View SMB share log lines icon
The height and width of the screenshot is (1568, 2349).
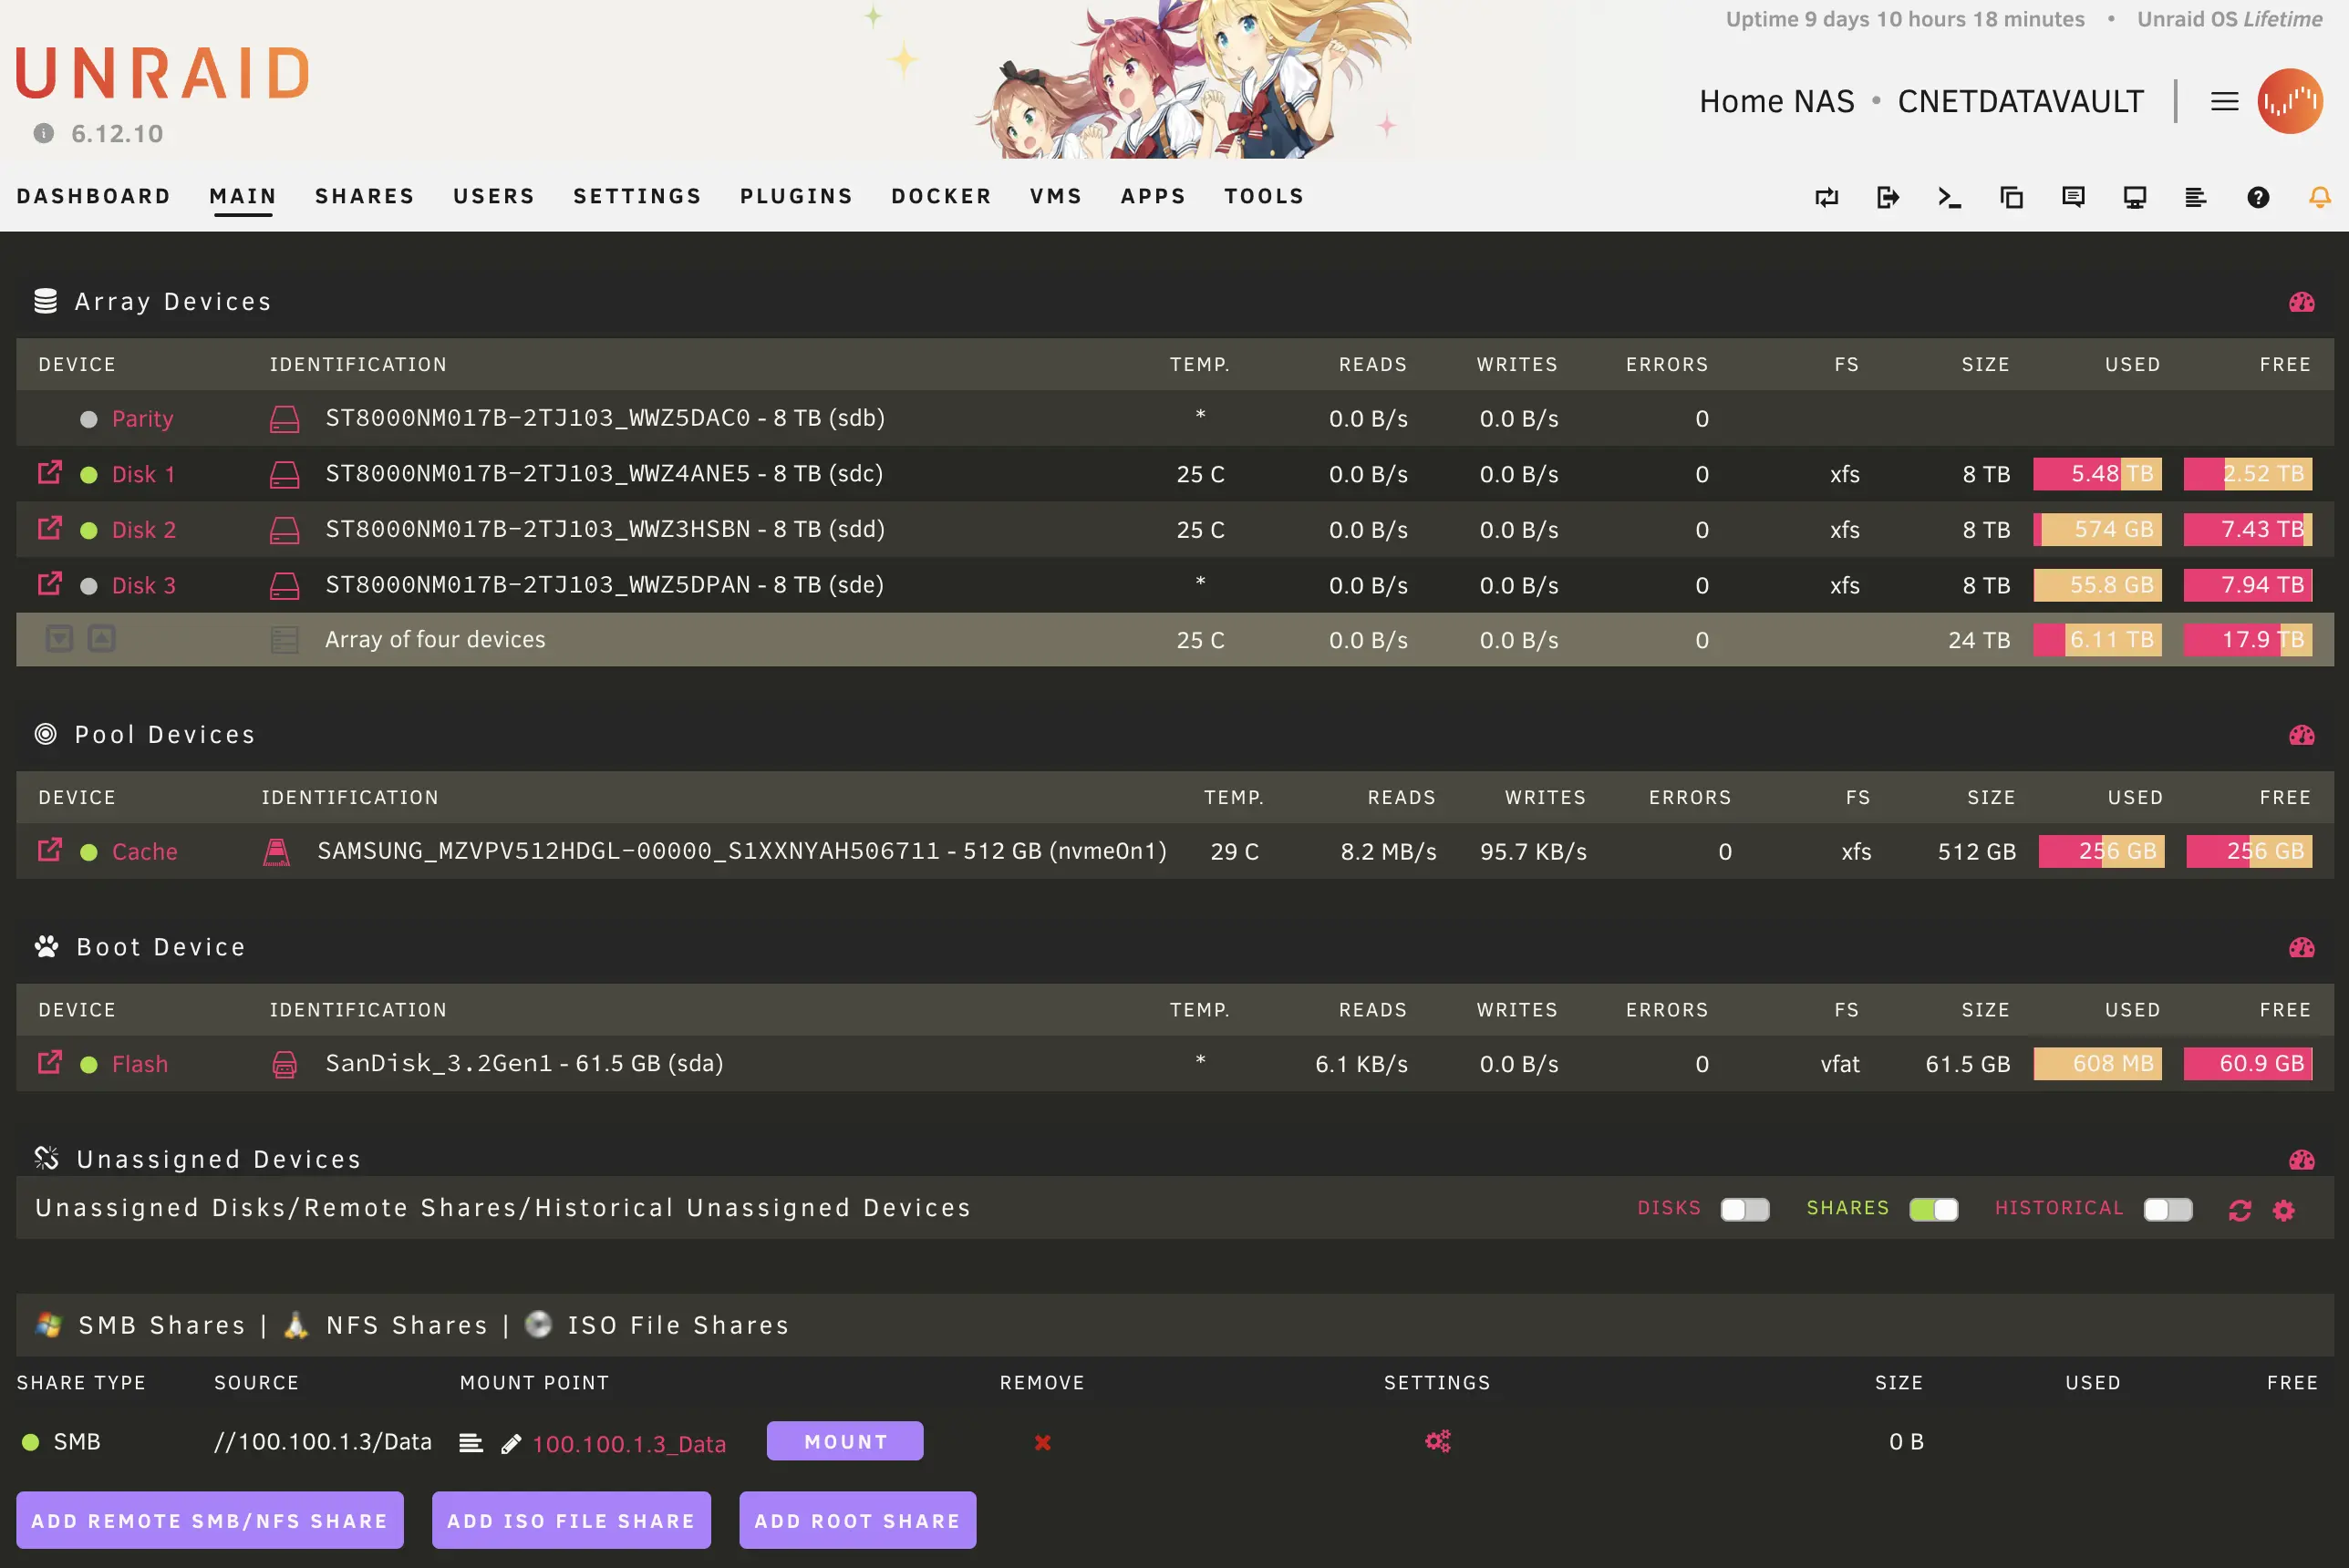tap(471, 1443)
